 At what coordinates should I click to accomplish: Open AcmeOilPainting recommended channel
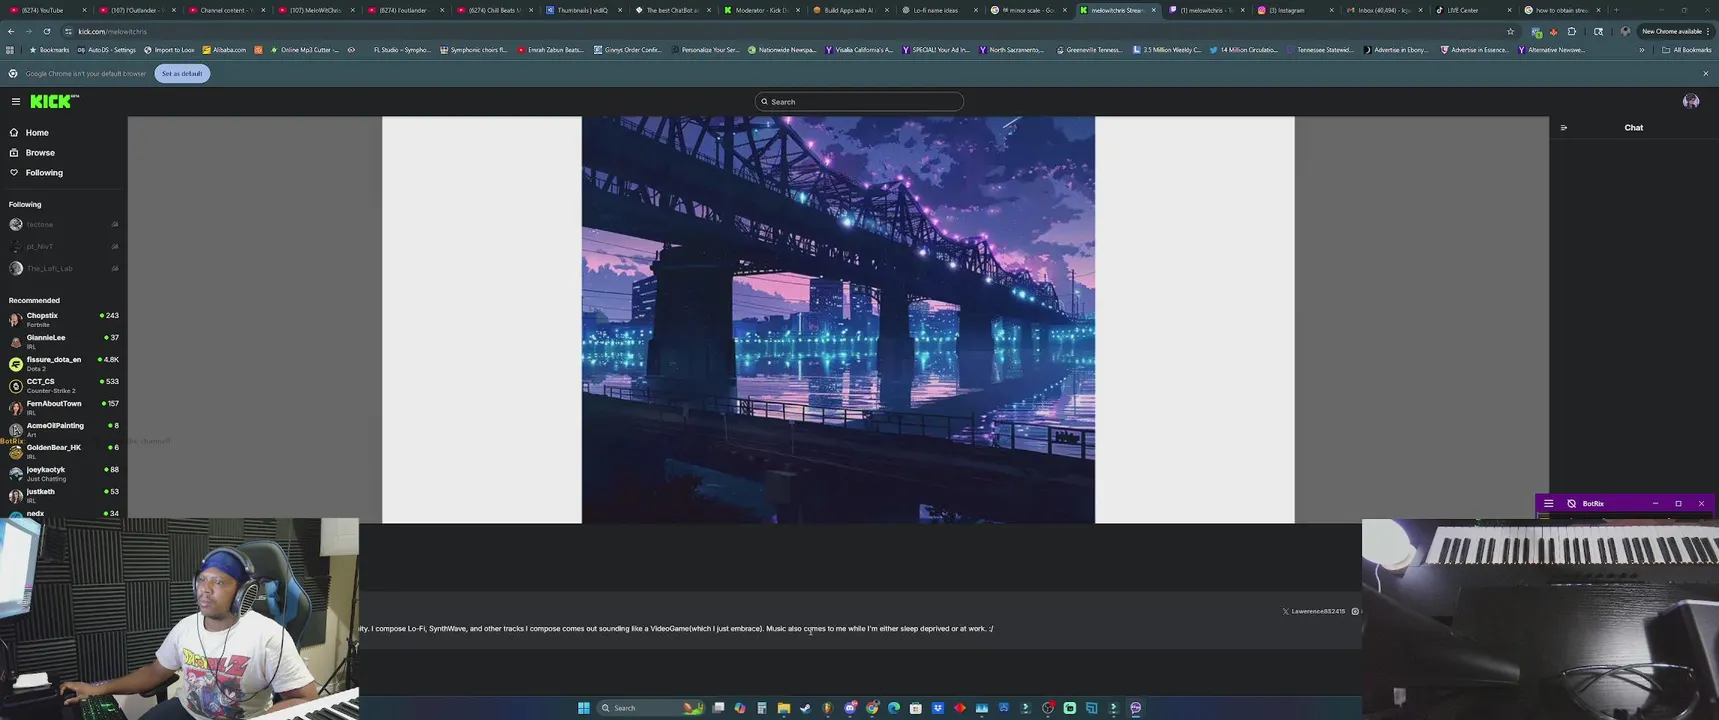63,429
